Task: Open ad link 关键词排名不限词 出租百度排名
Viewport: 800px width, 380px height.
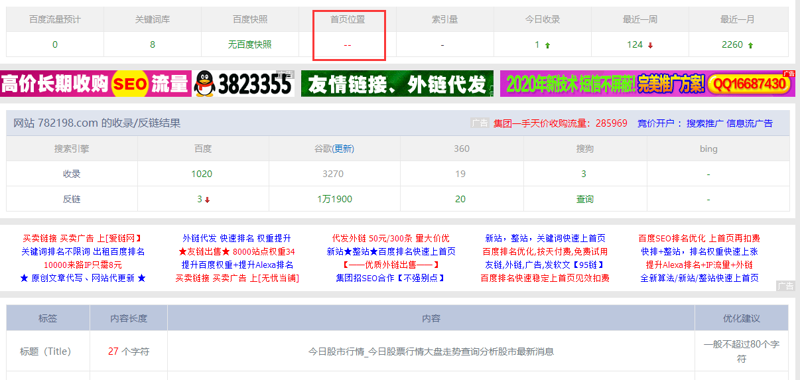Action: click(x=83, y=251)
